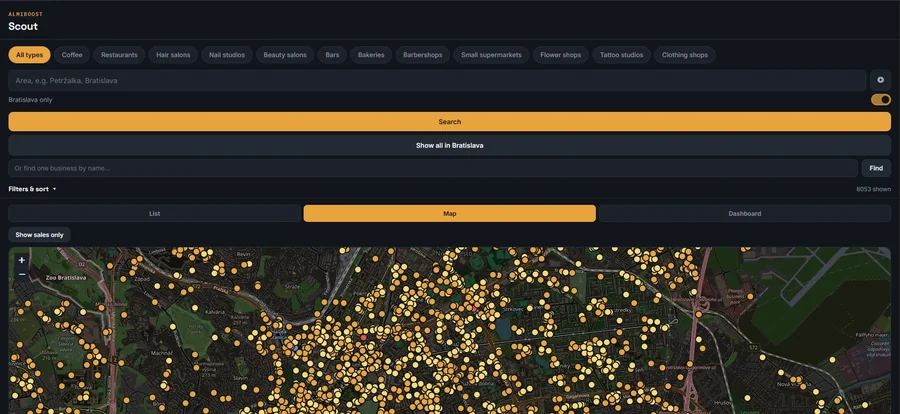900x414 pixels.
Task: Choose the Tattoo studios chip
Action: 622,55
